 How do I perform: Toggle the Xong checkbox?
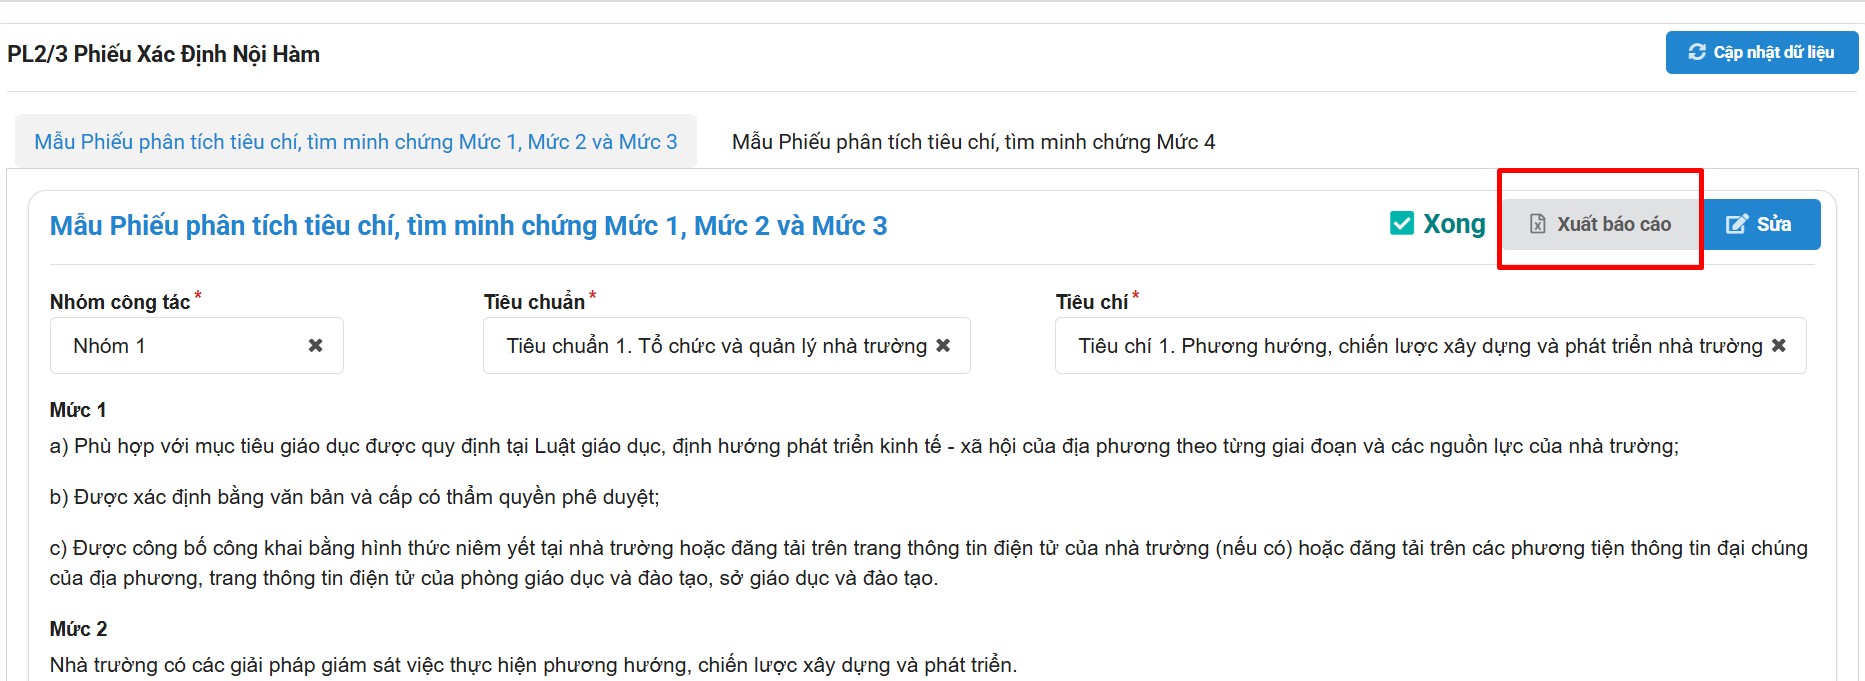(x=1402, y=223)
